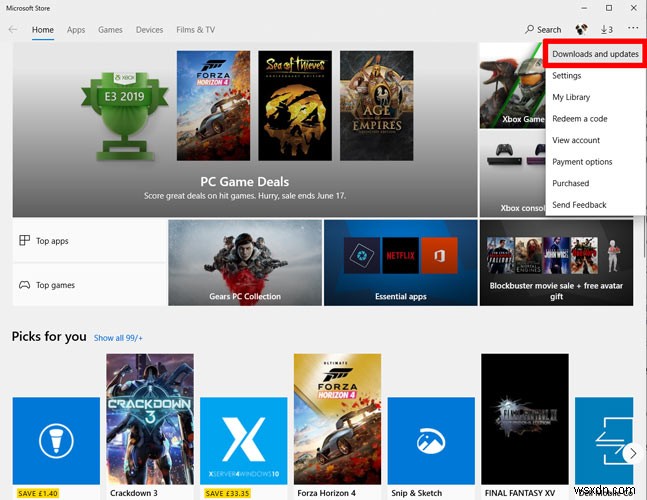The height and width of the screenshot is (500, 647).
Task: Click the Picks for you heading
Action: [x=49, y=337]
